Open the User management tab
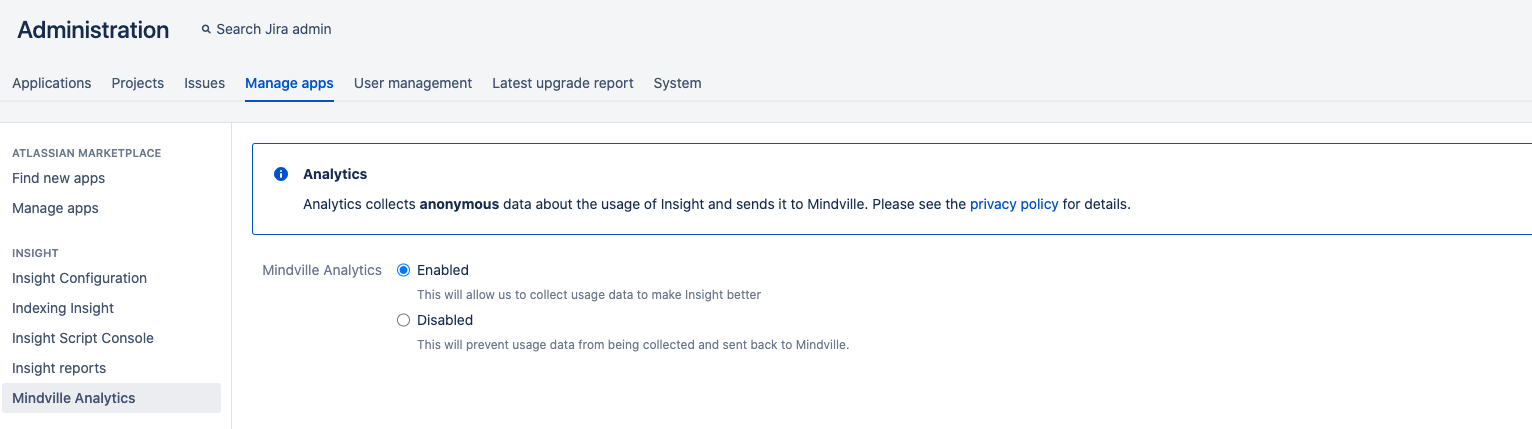This screenshot has height=429, width=1532. coord(413,83)
